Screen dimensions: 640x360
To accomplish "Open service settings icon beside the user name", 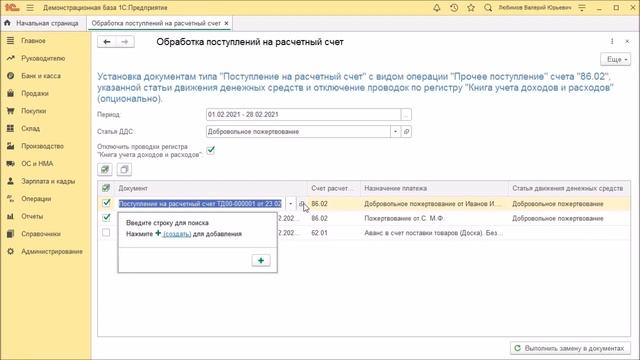I will coord(582,8).
